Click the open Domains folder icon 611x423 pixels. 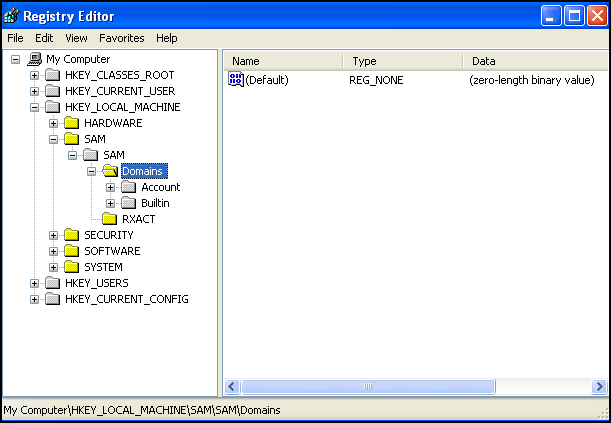pyautogui.click(x=110, y=171)
